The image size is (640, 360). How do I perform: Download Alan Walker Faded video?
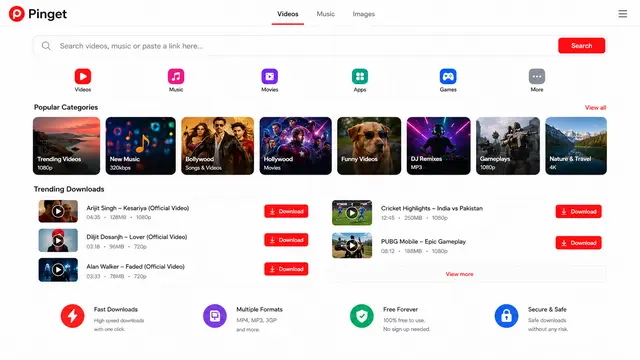point(286,269)
